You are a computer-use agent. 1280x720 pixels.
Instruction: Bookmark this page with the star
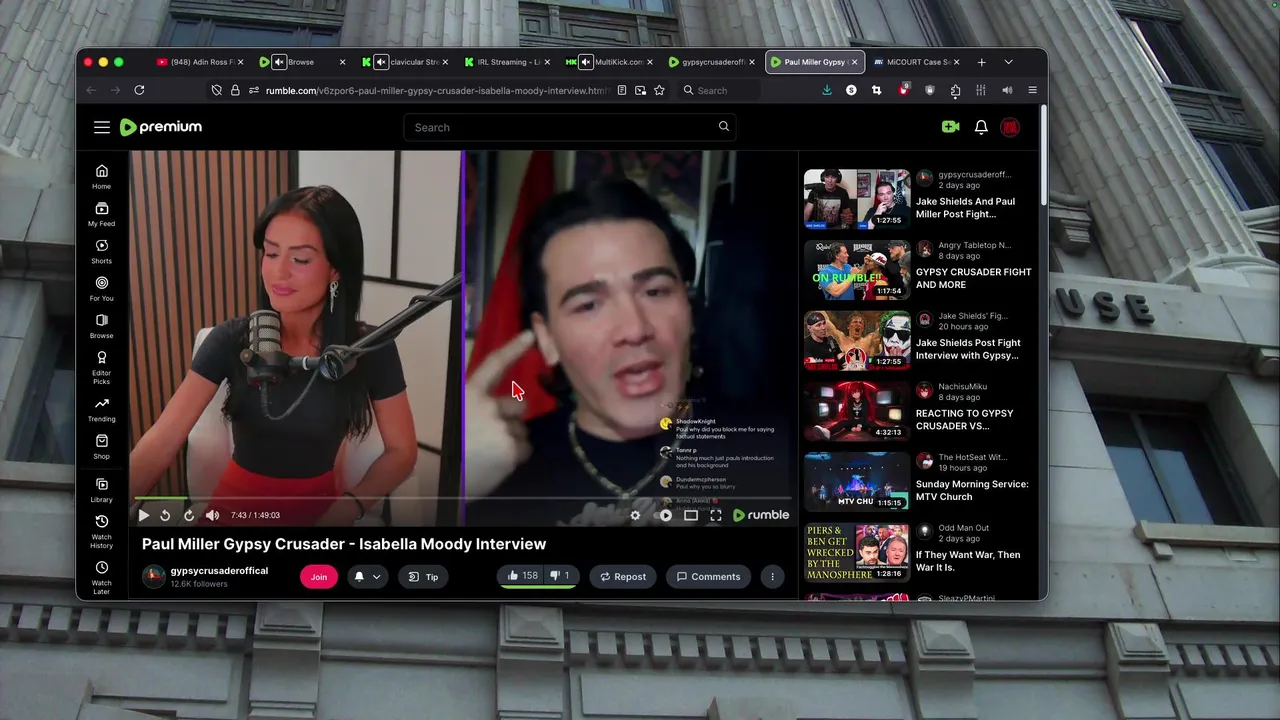click(659, 90)
